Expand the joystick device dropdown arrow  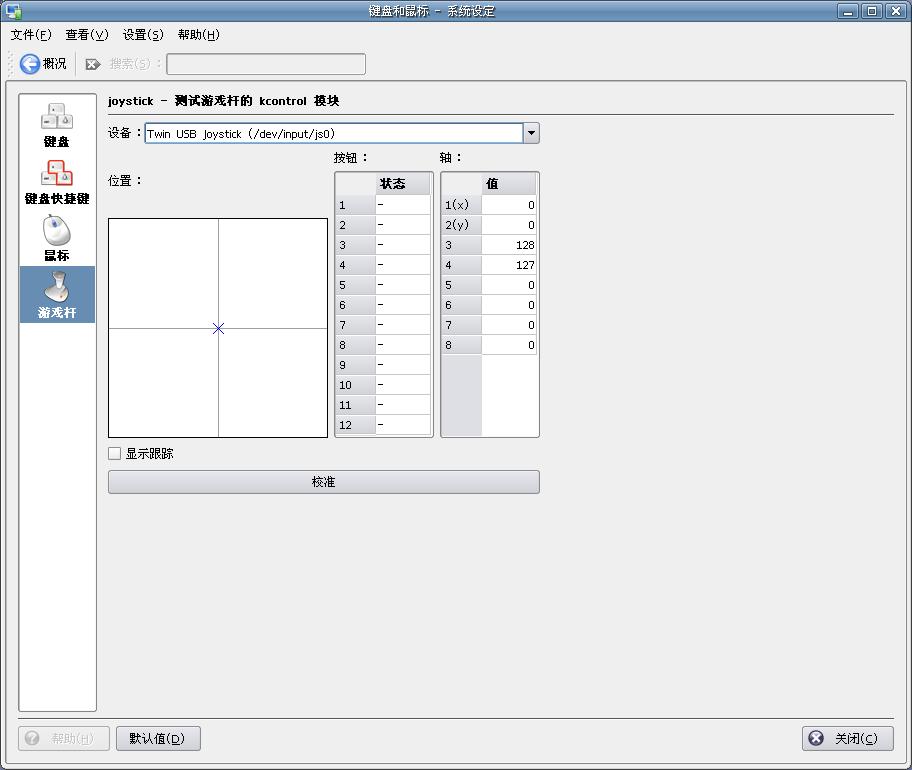[531, 133]
